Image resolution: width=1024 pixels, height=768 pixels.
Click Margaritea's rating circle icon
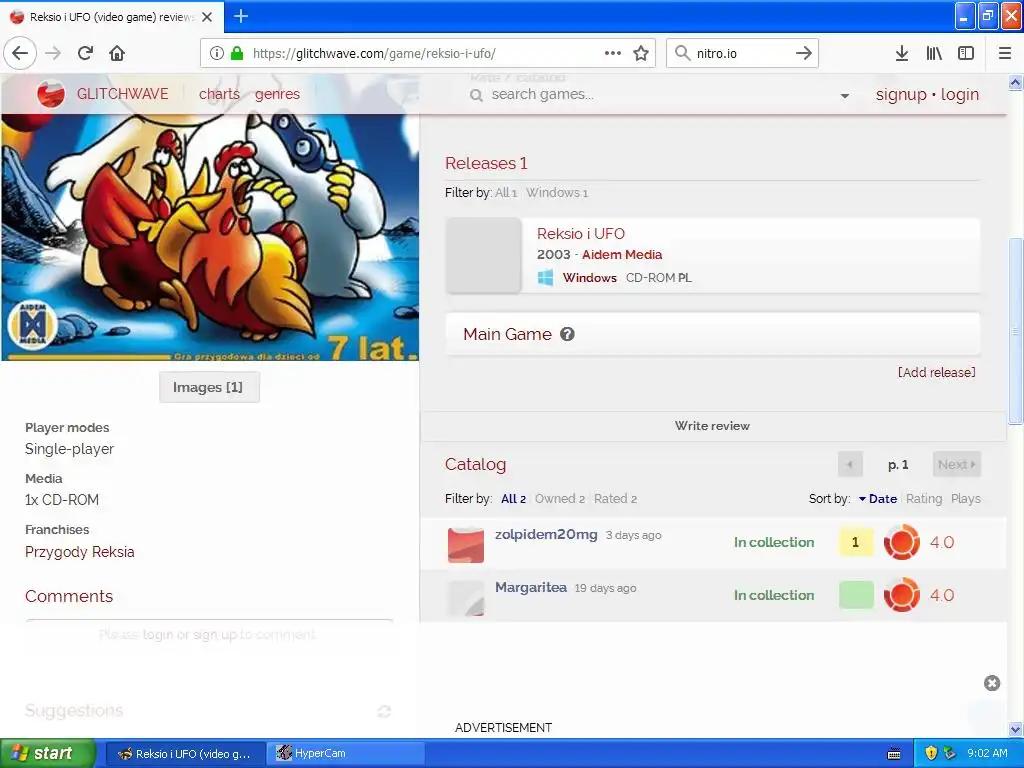click(x=901, y=595)
